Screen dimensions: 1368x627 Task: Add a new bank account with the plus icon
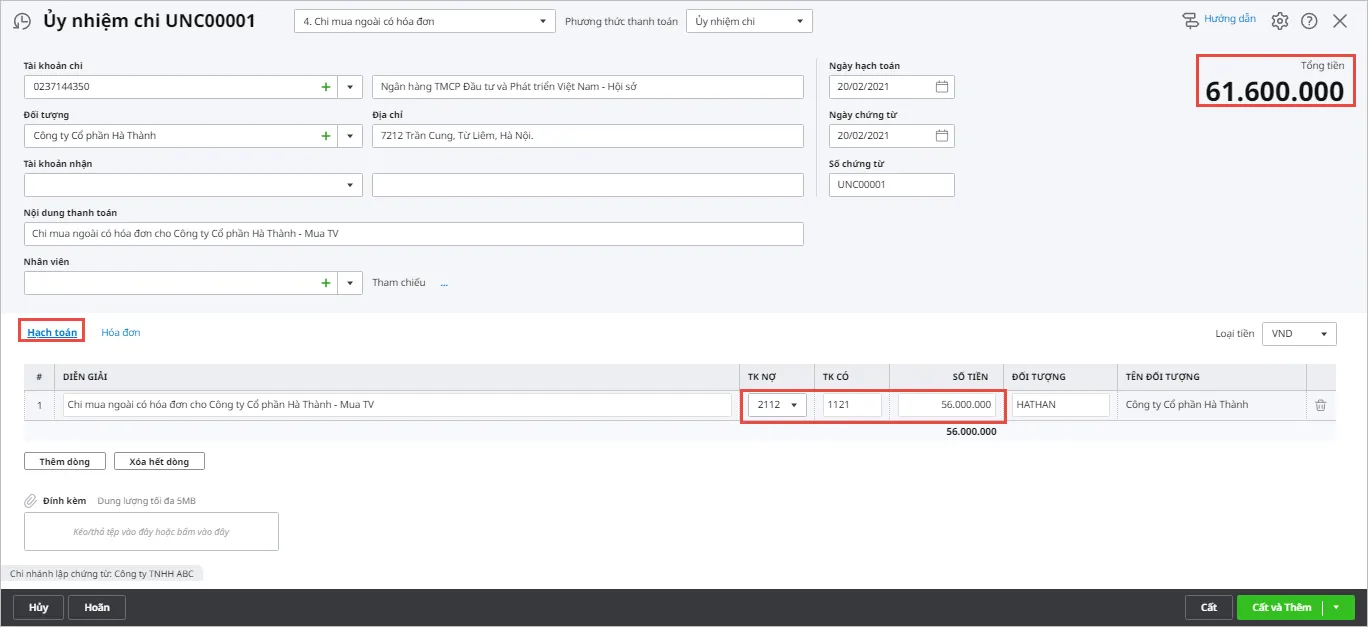(x=325, y=86)
